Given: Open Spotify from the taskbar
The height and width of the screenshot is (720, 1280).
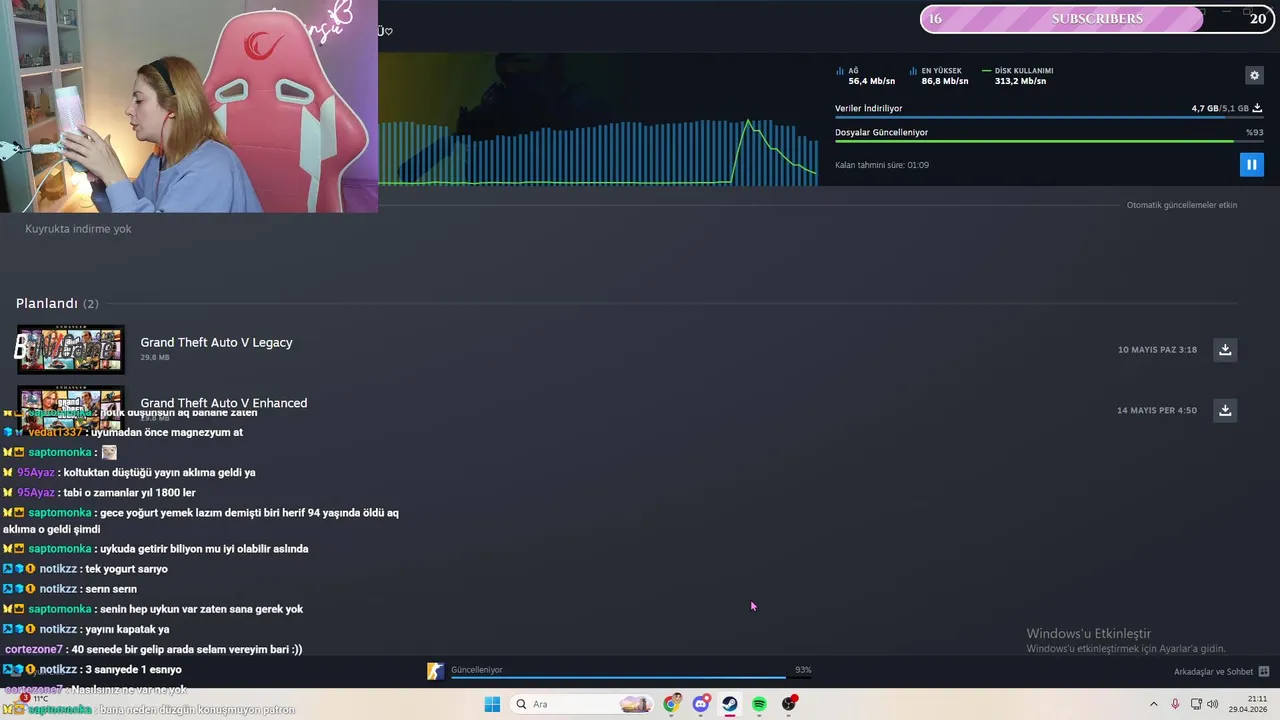Looking at the screenshot, I should [759, 704].
